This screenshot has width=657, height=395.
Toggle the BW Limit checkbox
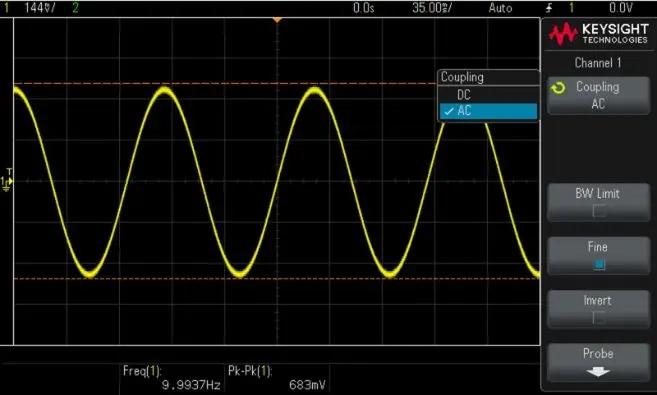(599, 211)
